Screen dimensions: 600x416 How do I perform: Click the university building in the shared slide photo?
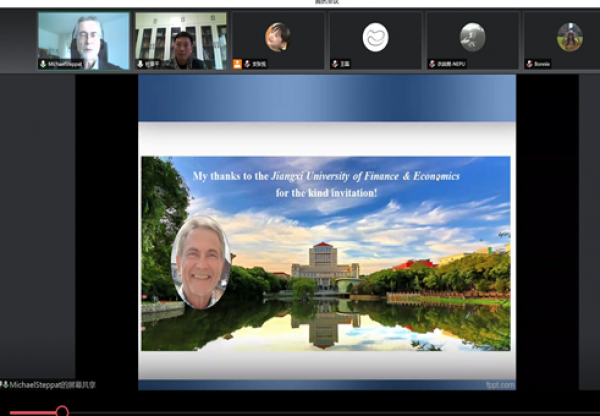click(x=324, y=265)
